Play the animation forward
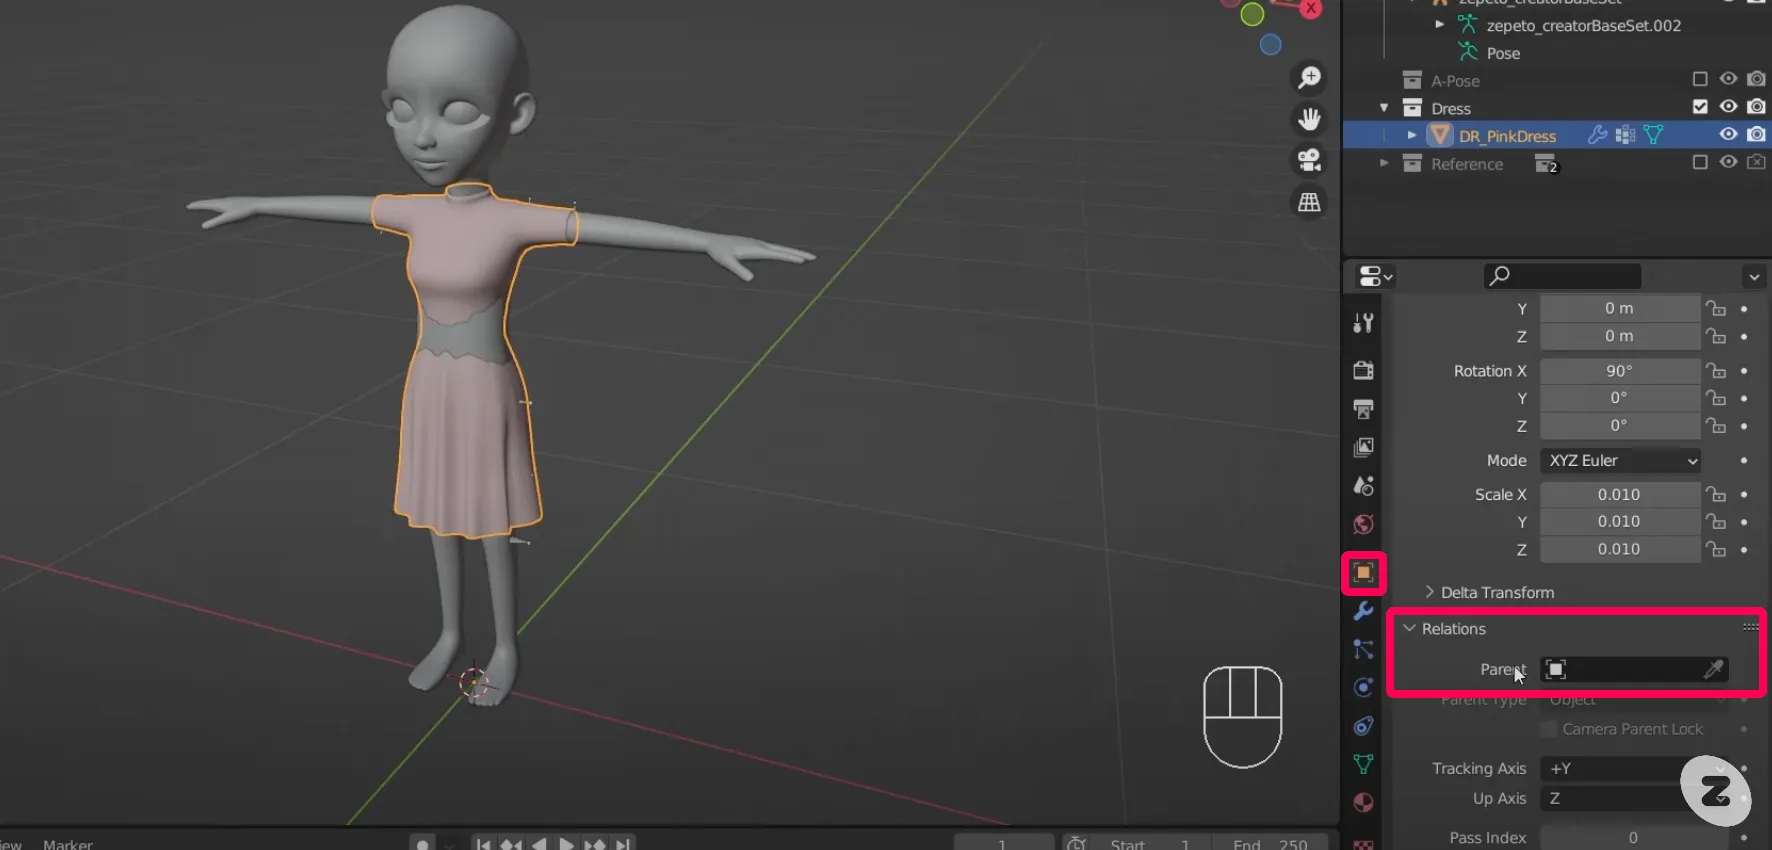The width and height of the screenshot is (1772, 850). click(566, 844)
